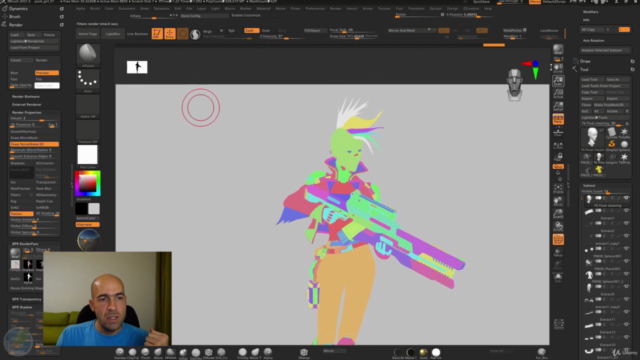This screenshot has width=640, height=360.
Task: Collapse the Render palette
Action: pyautogui.click(x=16, y=25)
